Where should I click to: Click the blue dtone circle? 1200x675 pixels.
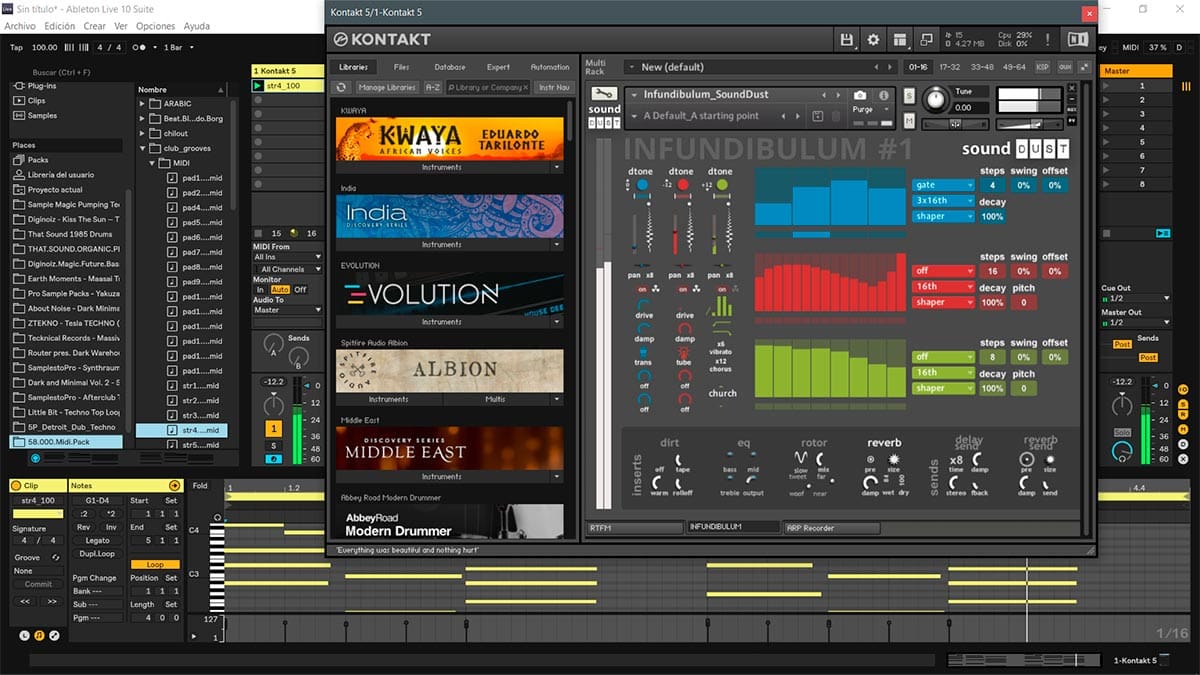pos(641,185)
